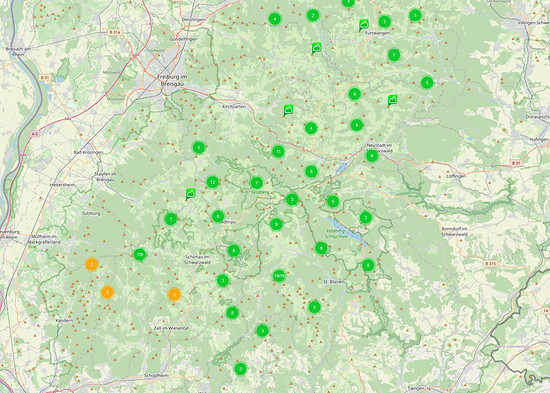Open the orange 2 cluster south of Sulzburg
This screenshot has height=393, width=550.
click(x=92, y=264)
